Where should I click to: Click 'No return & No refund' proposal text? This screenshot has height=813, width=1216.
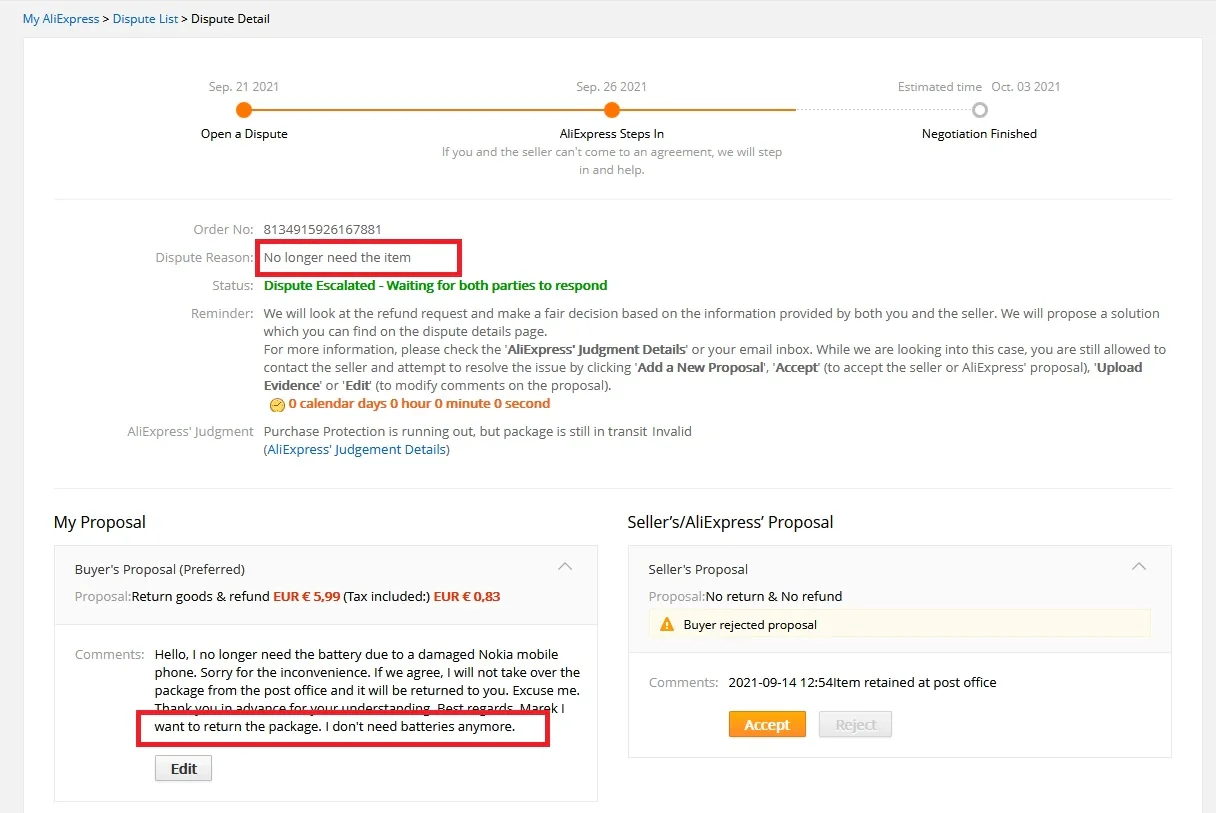(x=774, y=597)
